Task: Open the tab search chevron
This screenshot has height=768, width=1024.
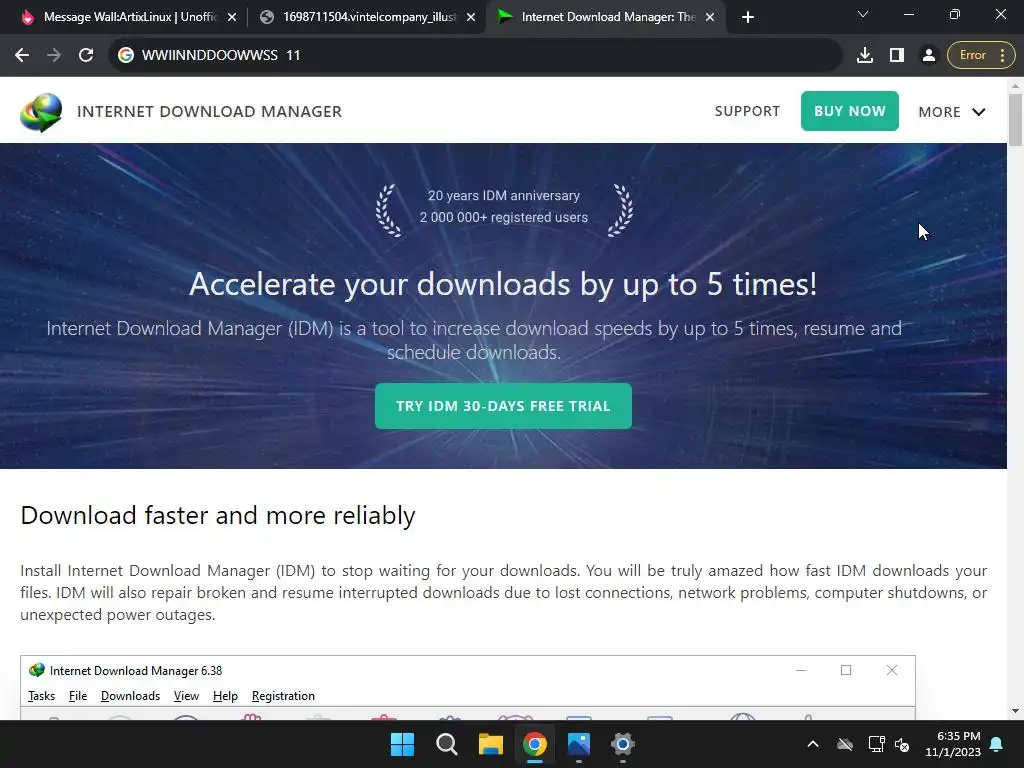Action: pos(863,14)
